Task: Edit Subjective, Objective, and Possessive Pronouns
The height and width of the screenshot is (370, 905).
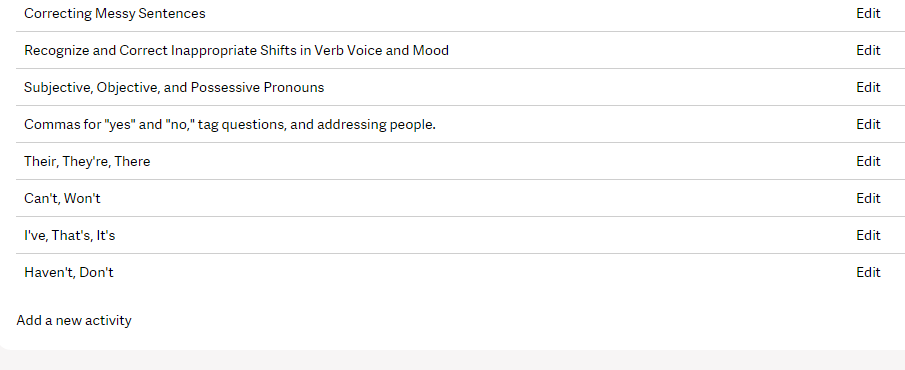Action: tap(868, 87)
